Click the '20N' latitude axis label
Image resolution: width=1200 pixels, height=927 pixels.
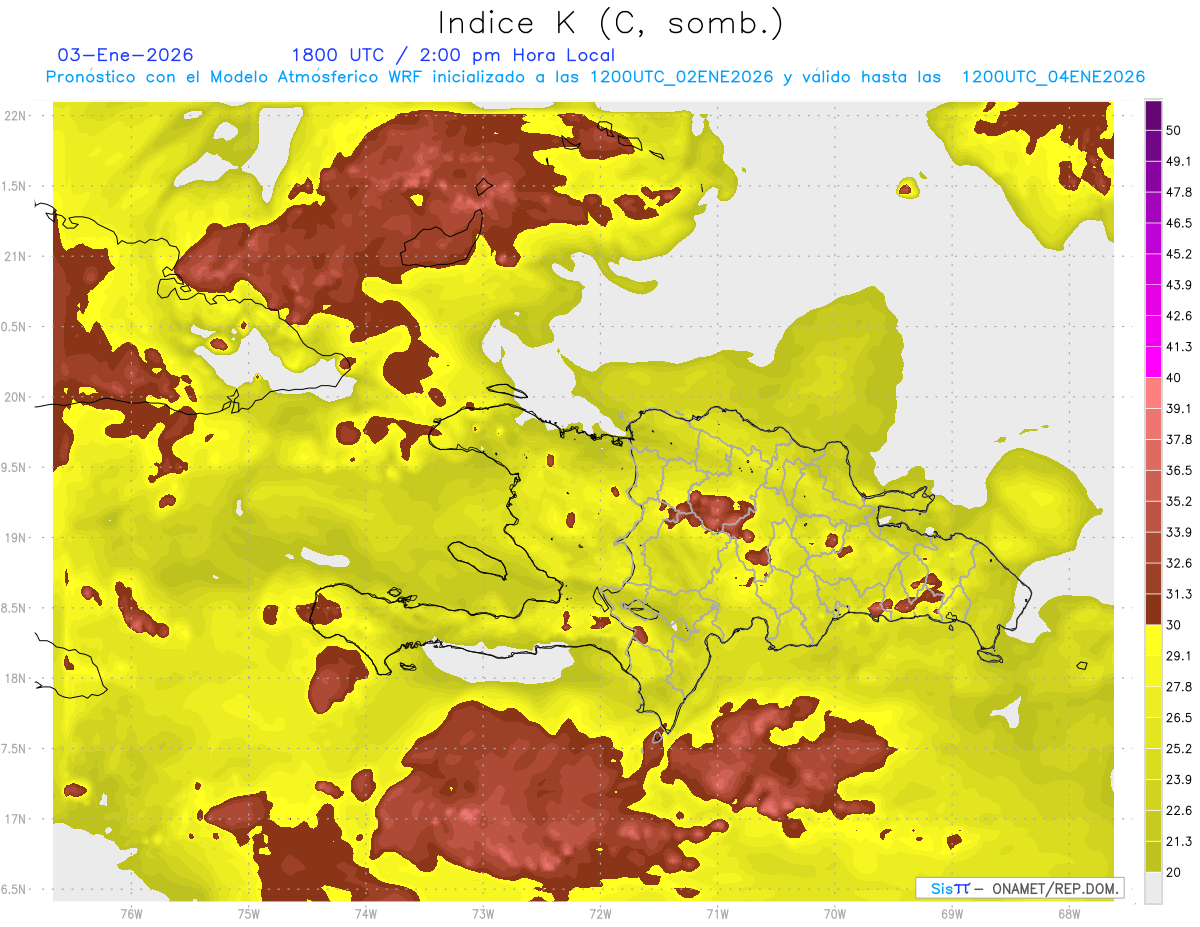16,397
